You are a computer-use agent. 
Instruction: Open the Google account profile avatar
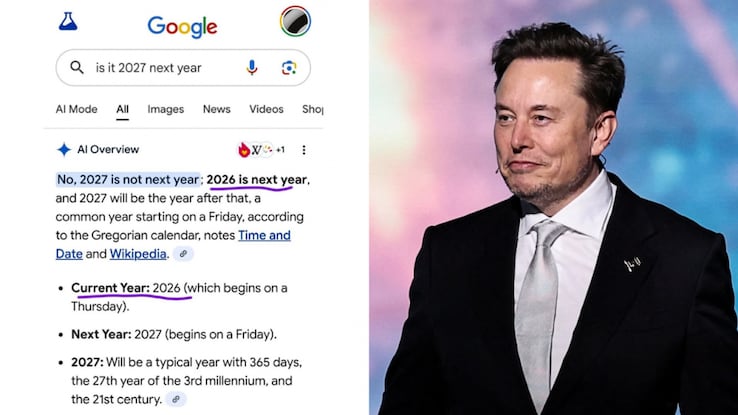tap(295, 21)
